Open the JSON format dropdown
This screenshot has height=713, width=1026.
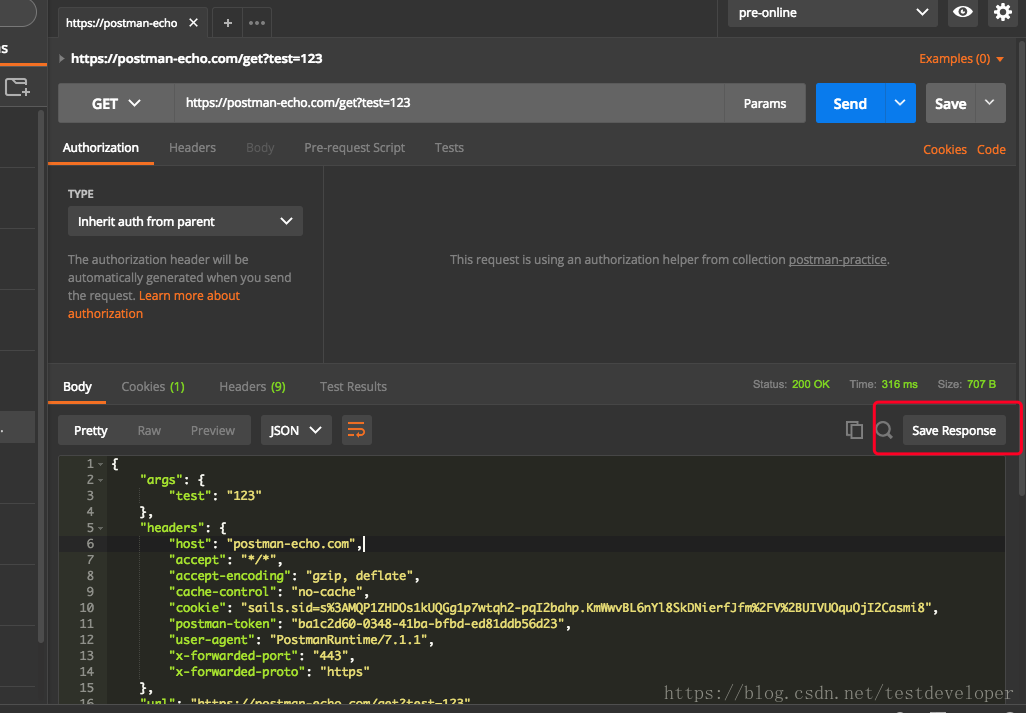pos(296,430)
